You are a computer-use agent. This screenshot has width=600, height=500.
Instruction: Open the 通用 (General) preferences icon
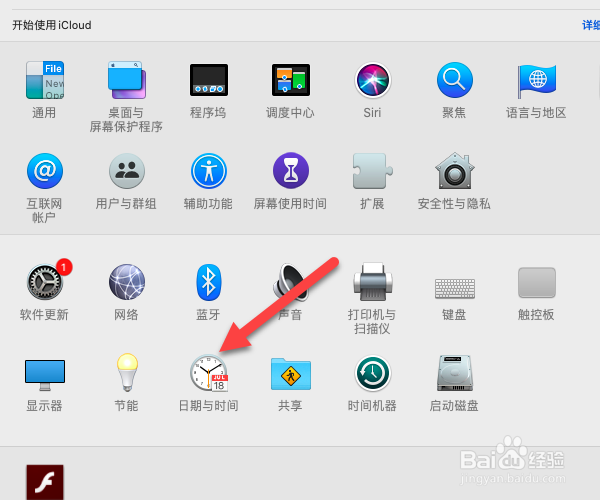coord(45,80)
